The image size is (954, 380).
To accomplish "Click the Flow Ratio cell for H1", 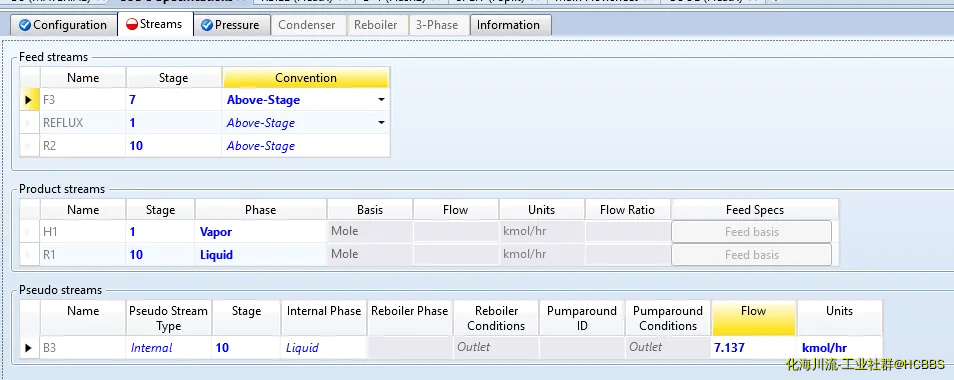I will tap(627, 232).
